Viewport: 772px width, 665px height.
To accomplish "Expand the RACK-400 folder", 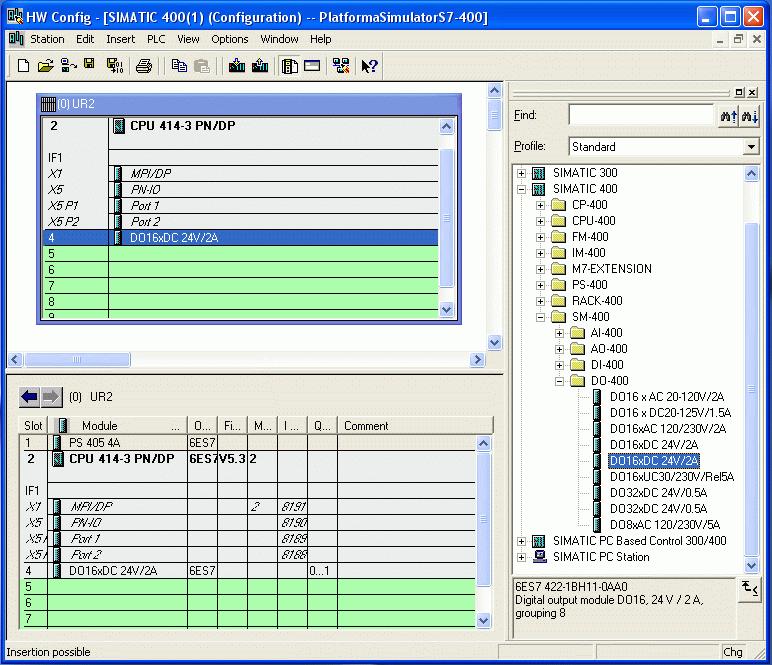I will [541, 301].
